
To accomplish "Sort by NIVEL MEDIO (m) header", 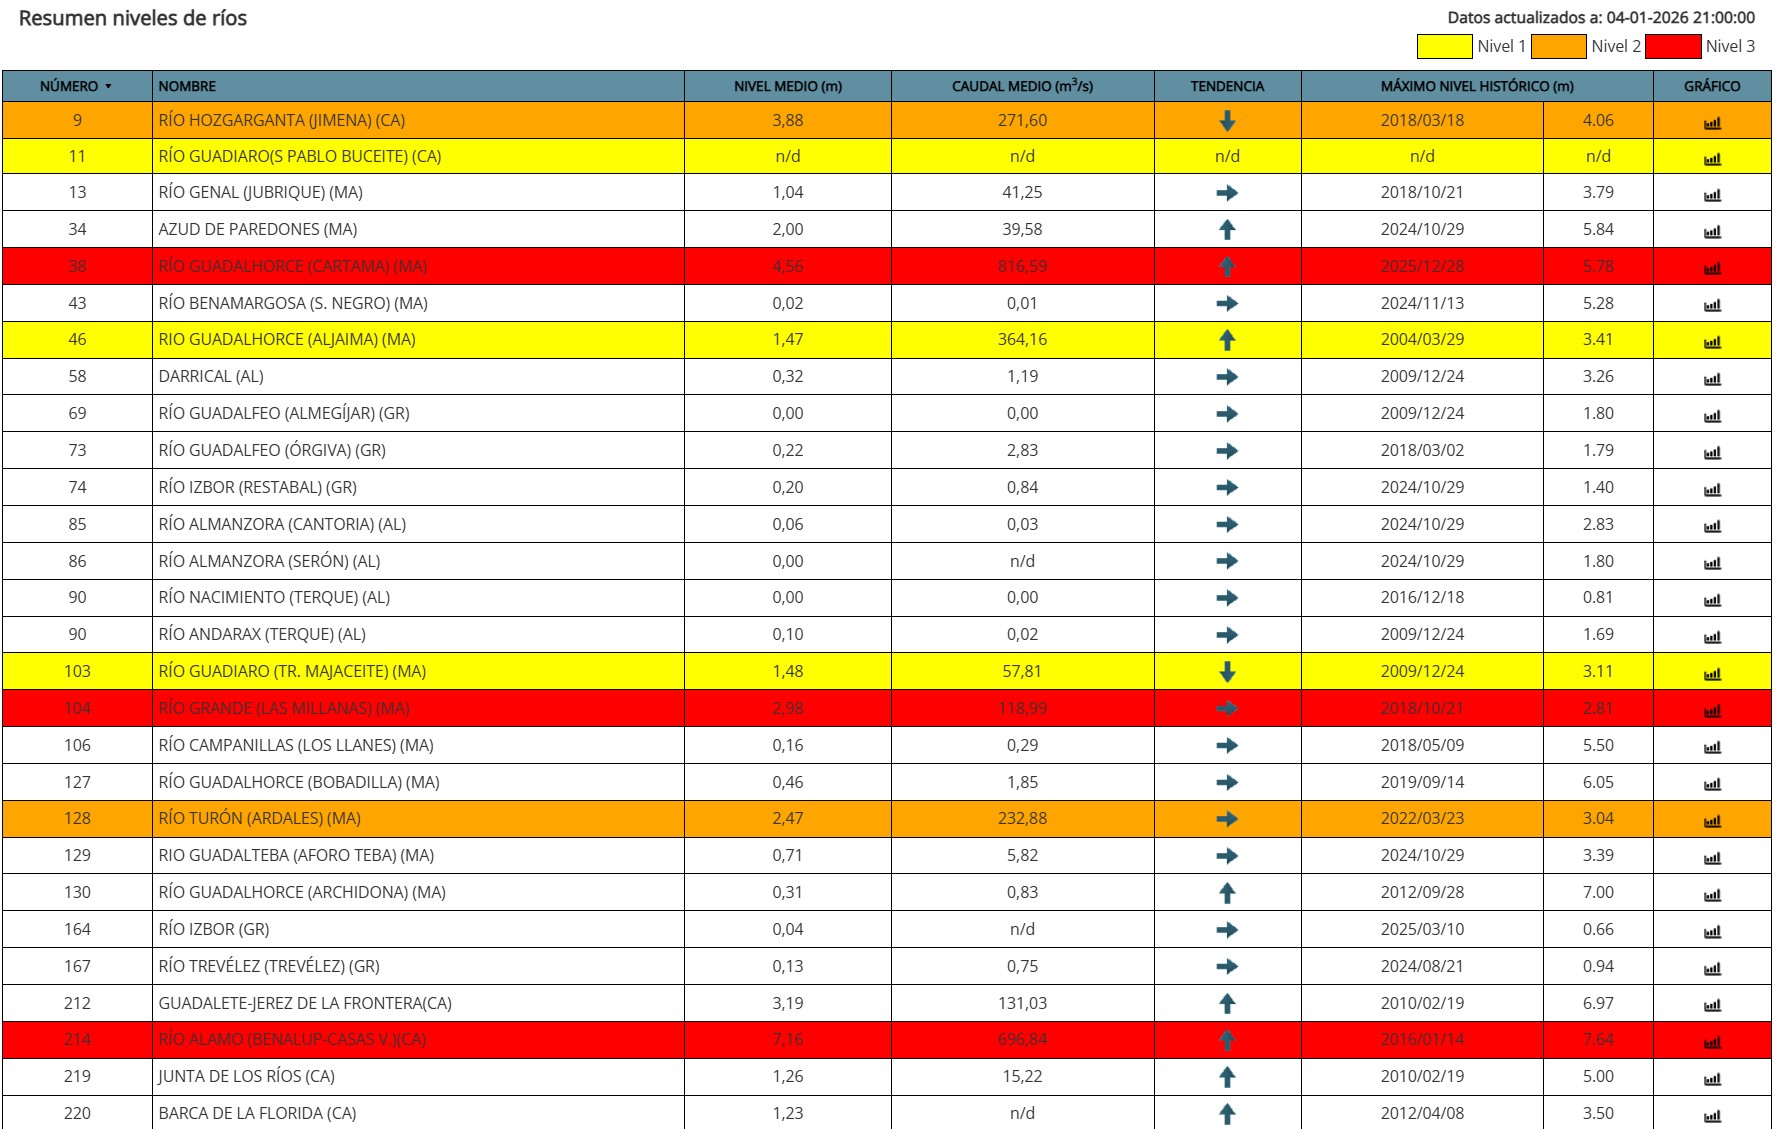I will click(787, 87).
